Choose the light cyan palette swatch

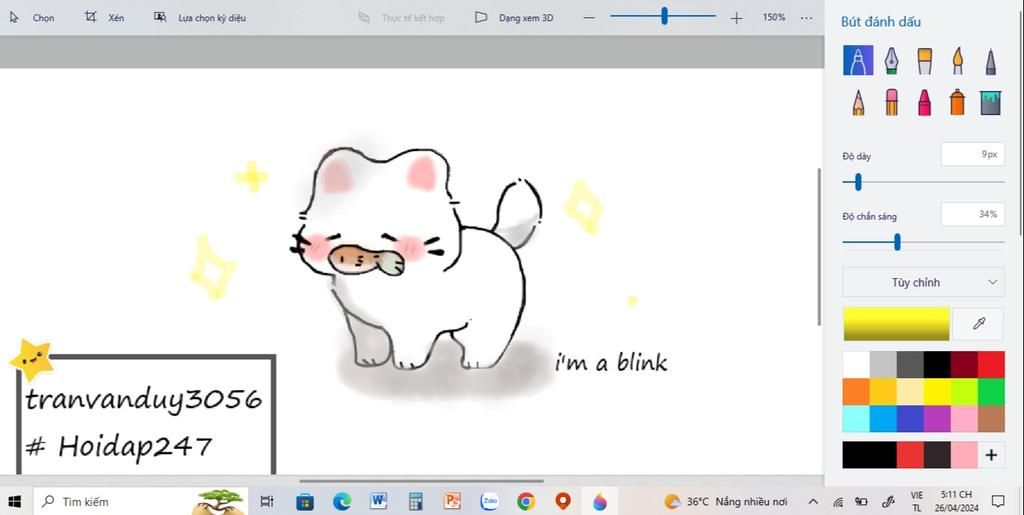pos(856,418)
